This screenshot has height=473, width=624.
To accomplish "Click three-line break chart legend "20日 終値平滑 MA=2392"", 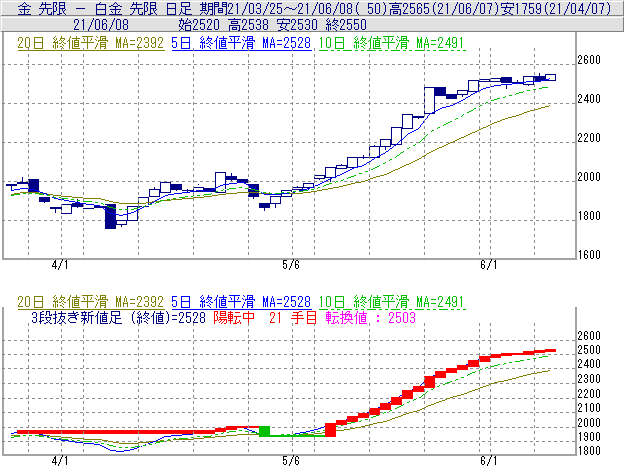I will click(x=91, y=302).
